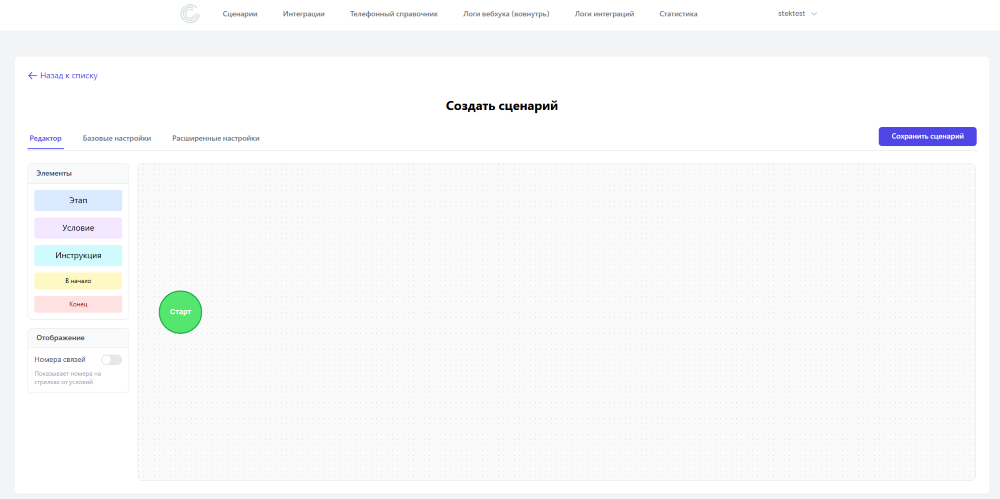The image size is (1000, 499).
Task: Open the Статистика page
Action: 678,14
